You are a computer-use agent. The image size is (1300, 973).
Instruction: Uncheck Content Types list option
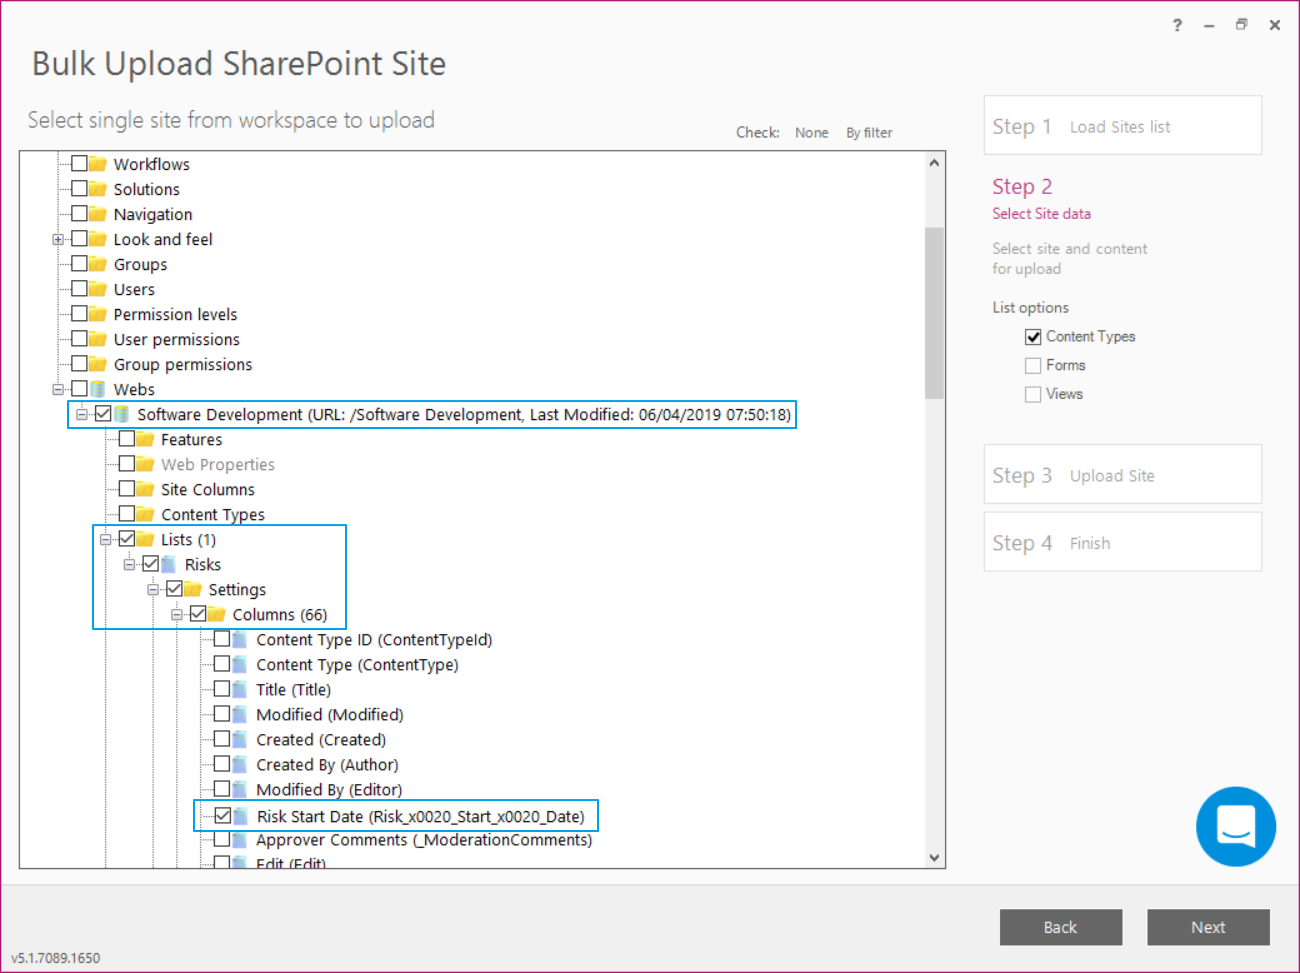(1033, 337)
